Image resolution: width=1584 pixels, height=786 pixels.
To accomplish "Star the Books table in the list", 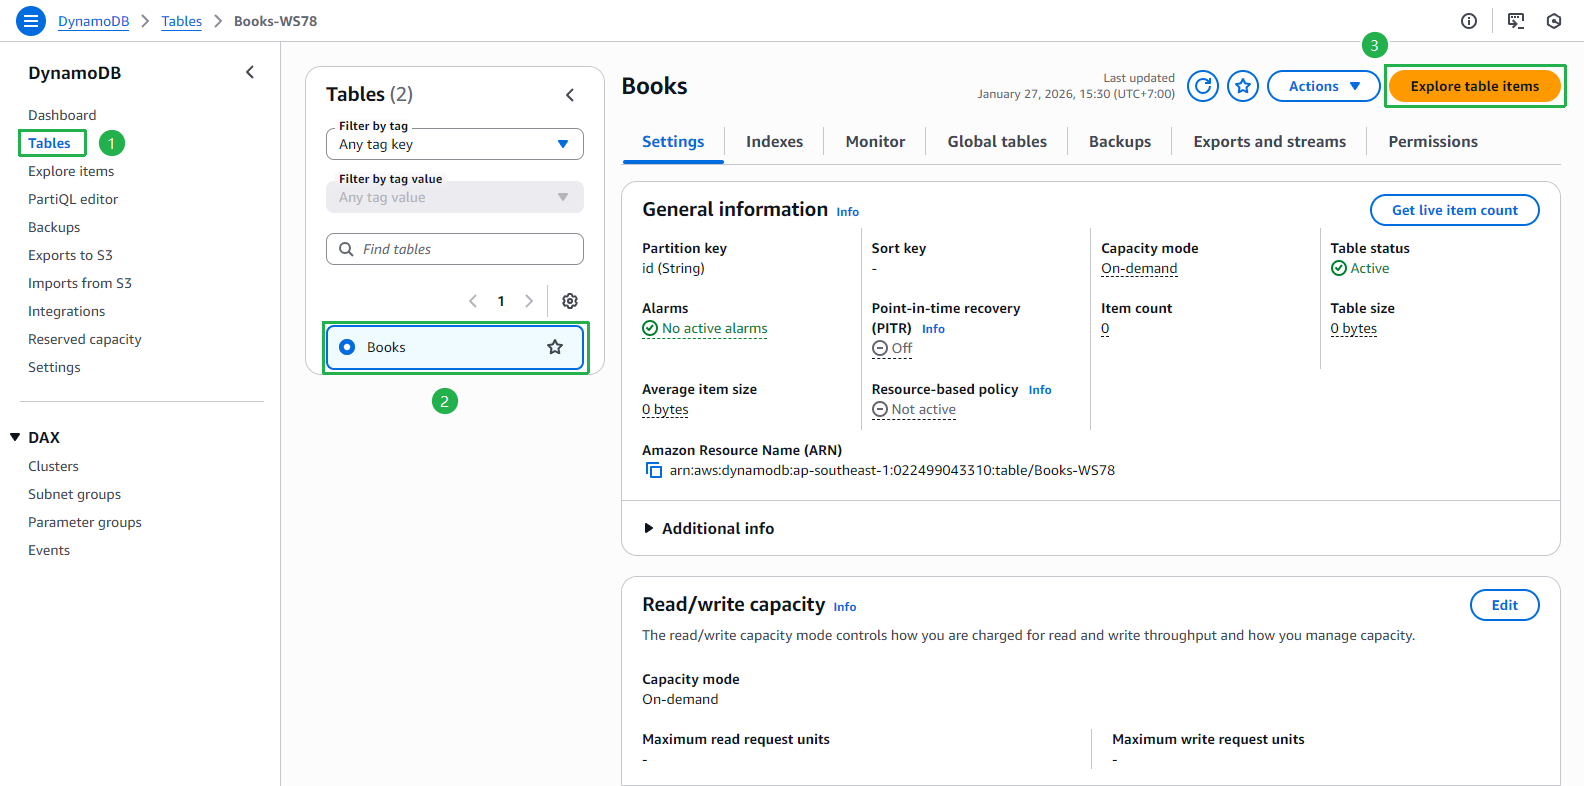I will coord(555,347).
